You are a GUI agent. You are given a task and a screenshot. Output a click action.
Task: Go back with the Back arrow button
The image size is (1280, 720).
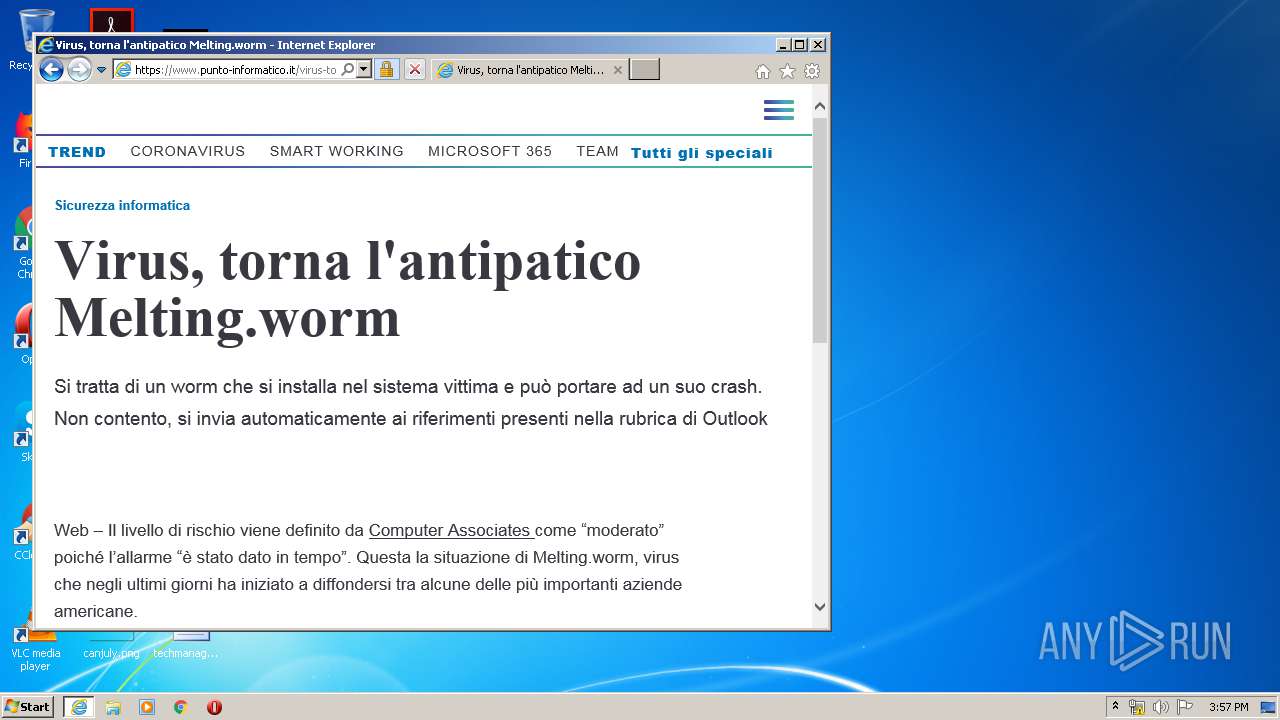point(51,69)
